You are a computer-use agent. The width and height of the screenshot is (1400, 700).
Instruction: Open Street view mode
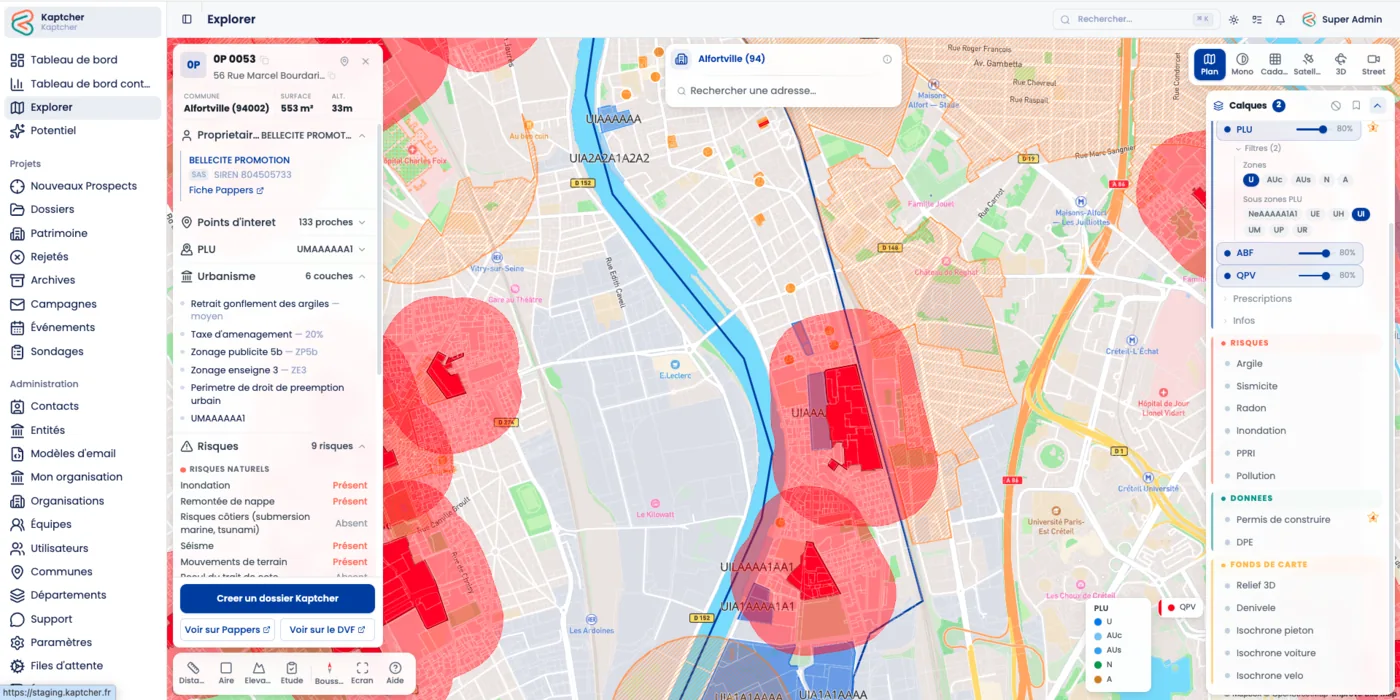1373,64
